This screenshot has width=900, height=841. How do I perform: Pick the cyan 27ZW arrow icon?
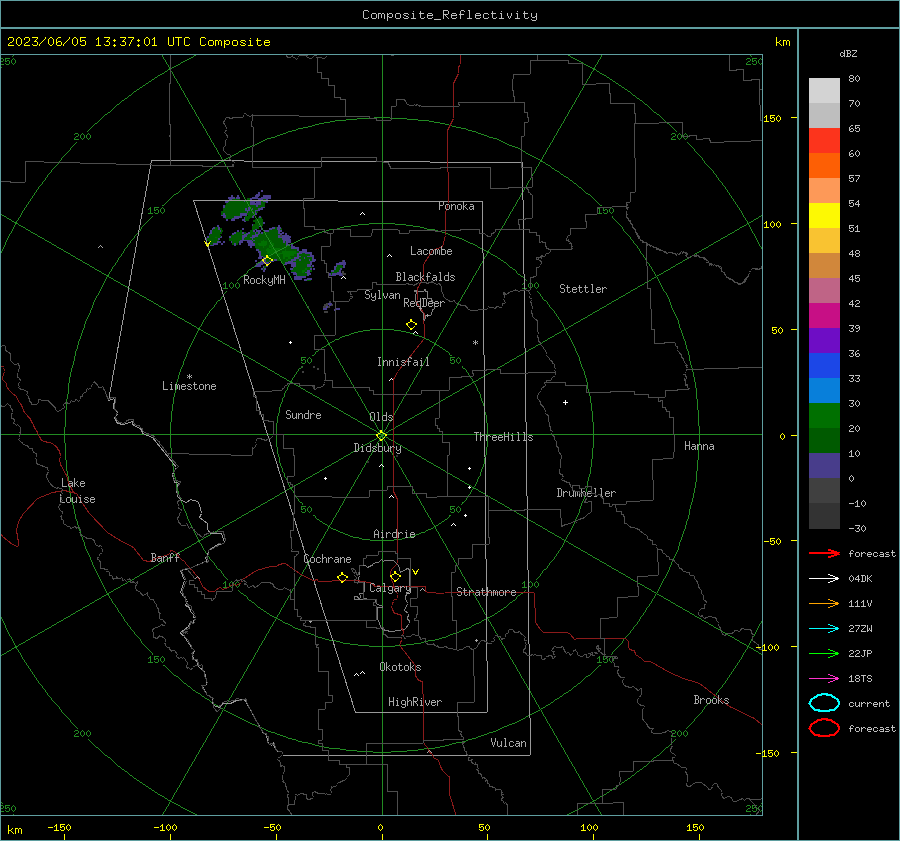824,629
